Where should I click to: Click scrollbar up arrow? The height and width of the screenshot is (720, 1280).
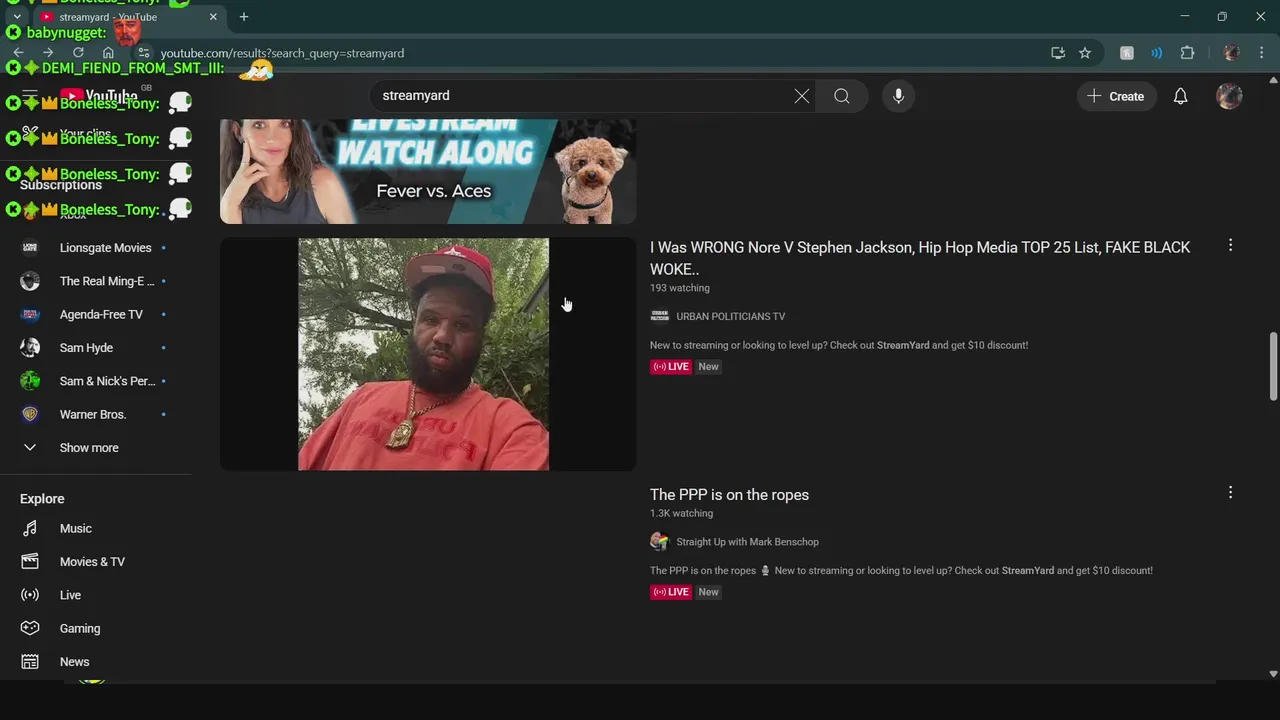pos(1273,79)
